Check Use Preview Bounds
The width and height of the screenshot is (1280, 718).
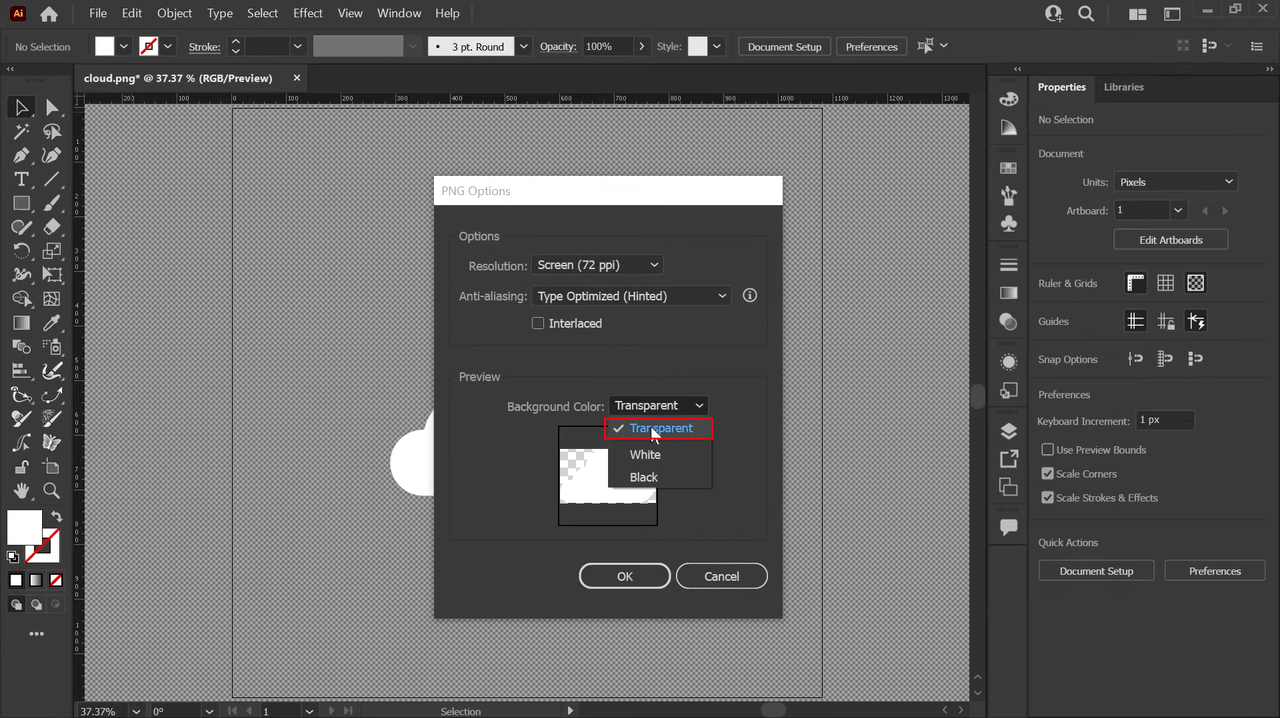click(x=1048, y=450)
